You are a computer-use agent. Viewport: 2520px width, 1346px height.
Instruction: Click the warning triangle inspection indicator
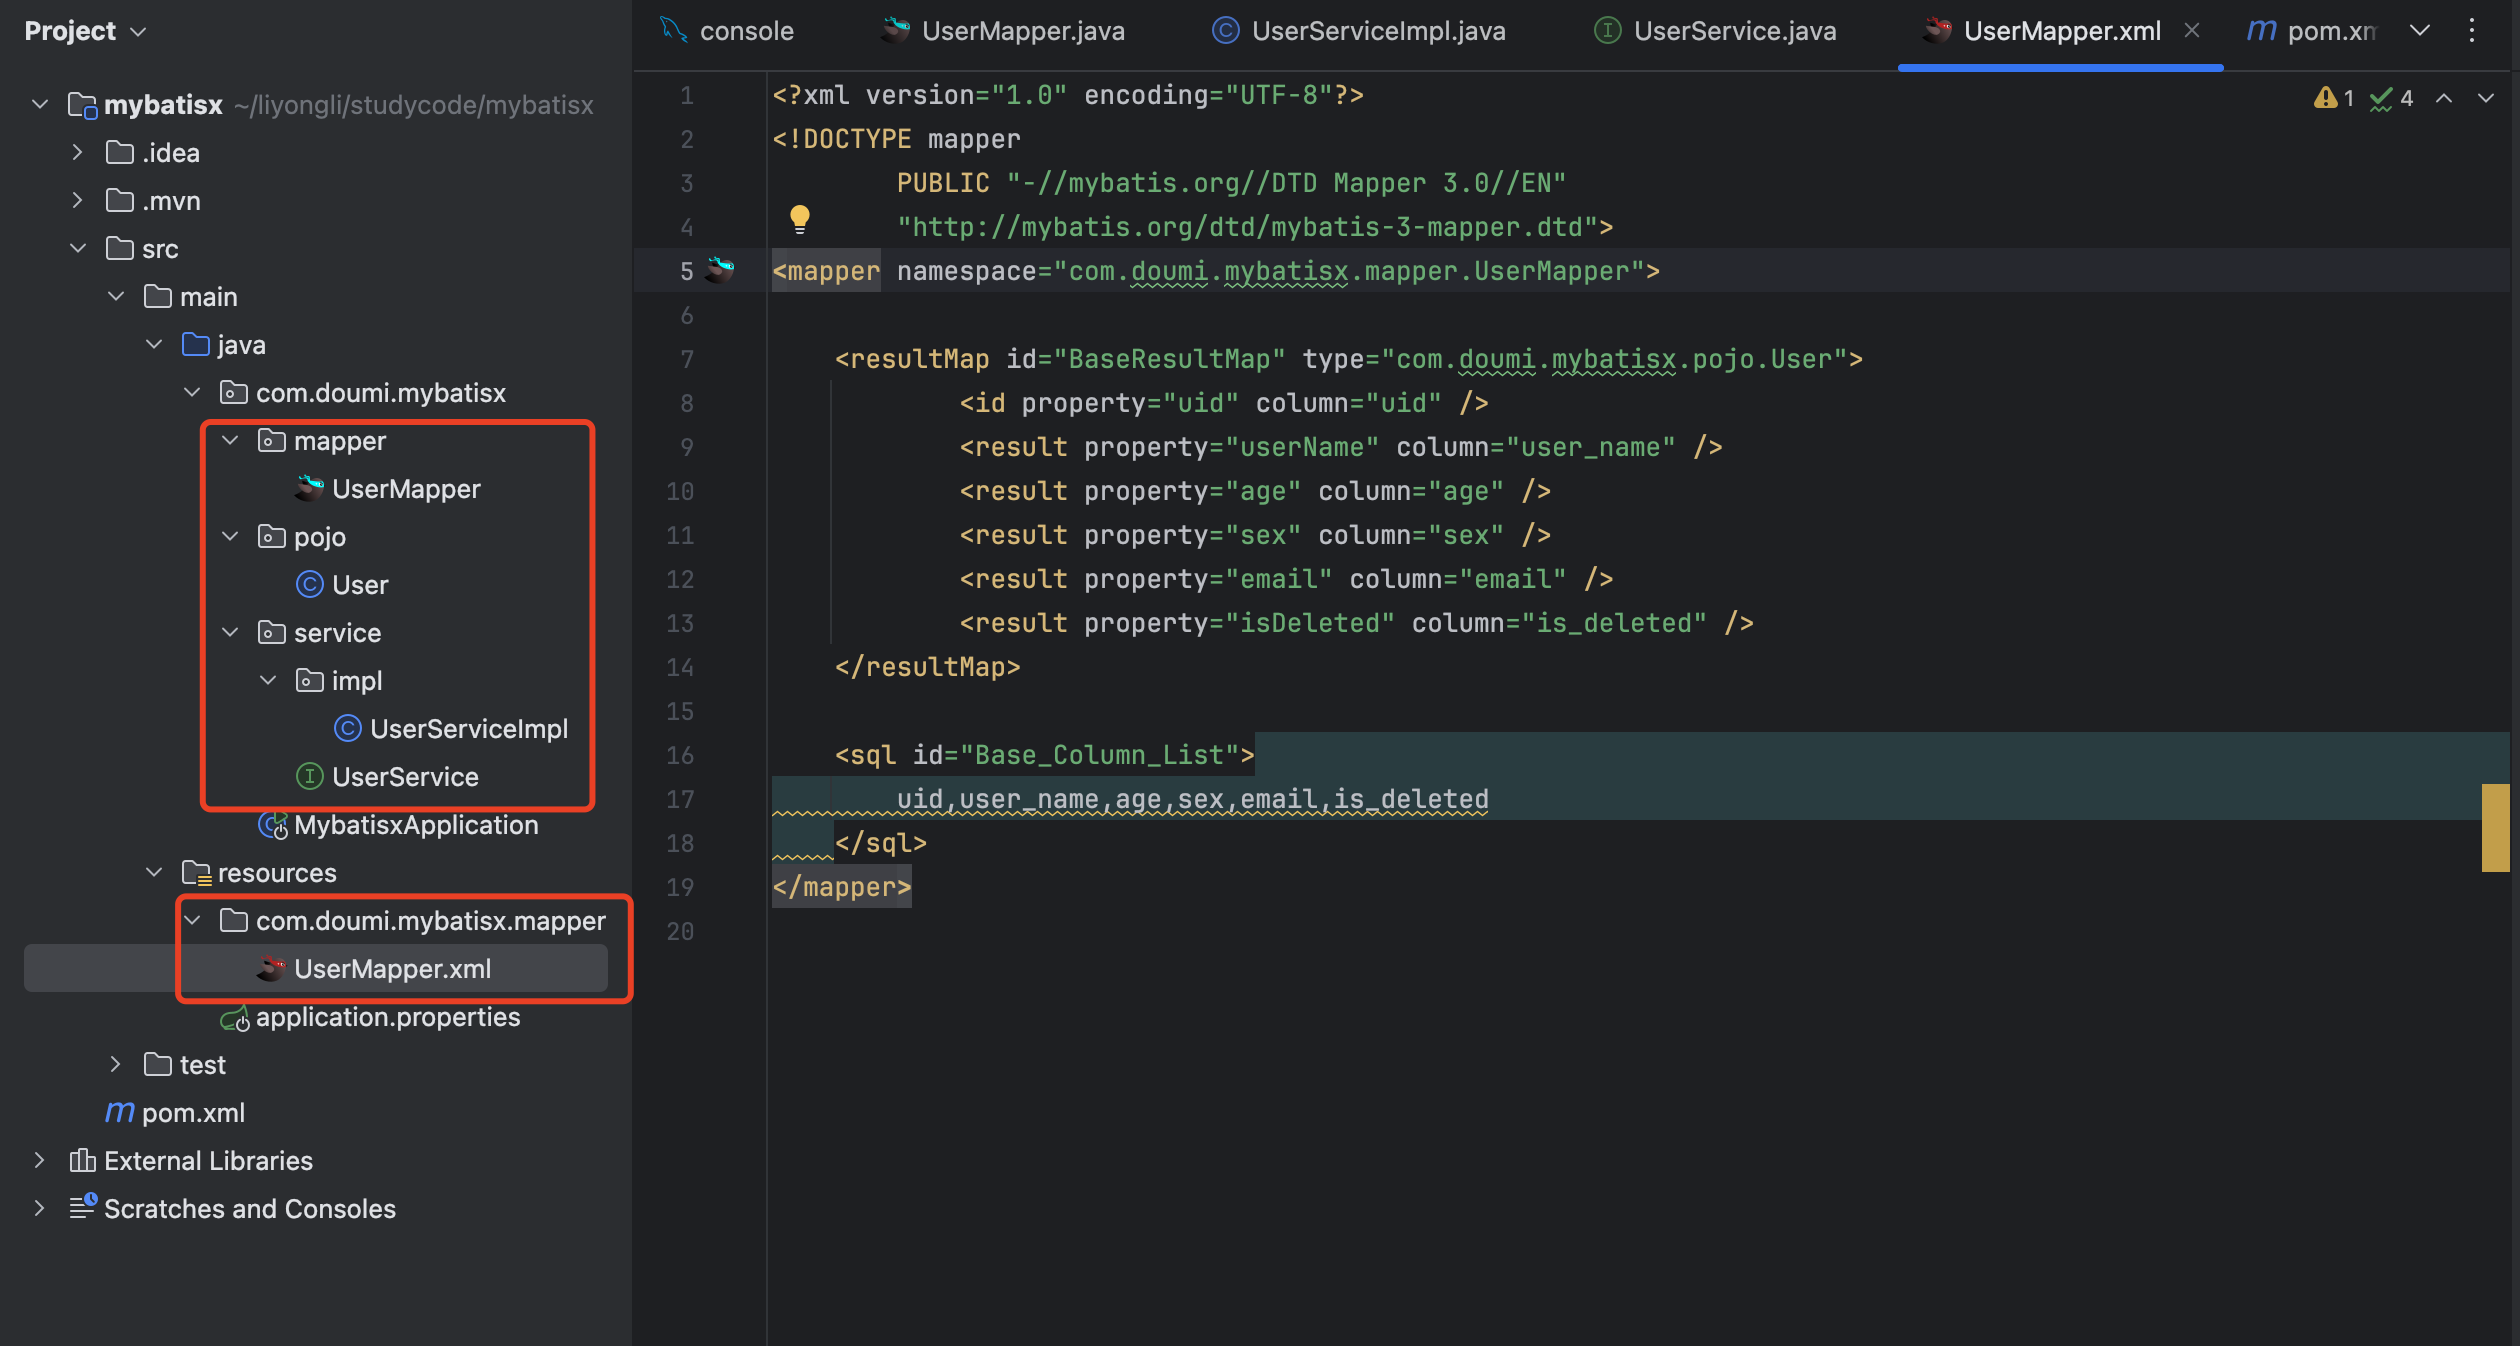[2325, 98]
